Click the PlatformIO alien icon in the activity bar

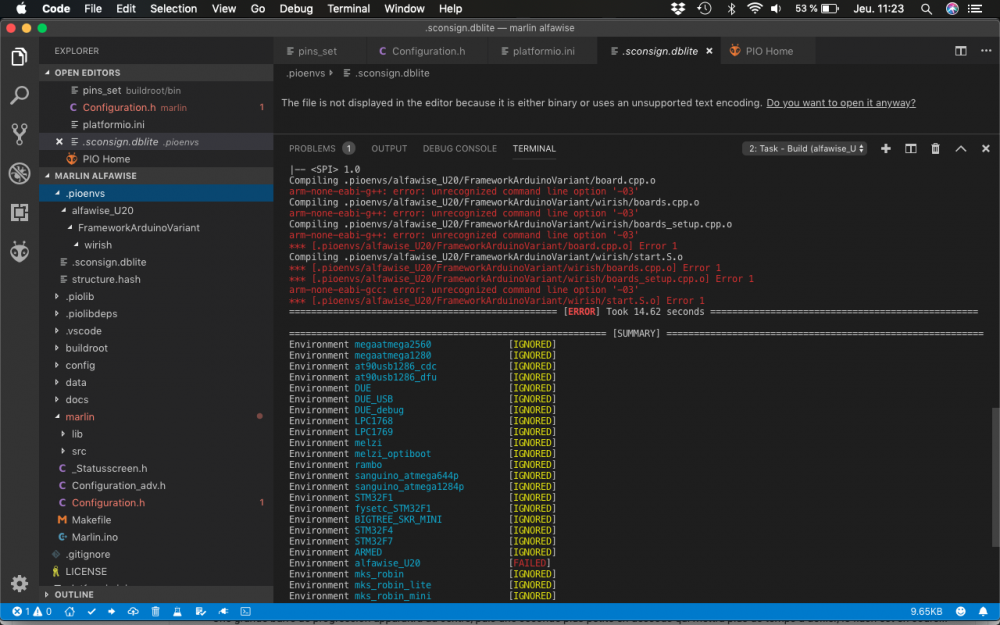click(x=19, y=251)
